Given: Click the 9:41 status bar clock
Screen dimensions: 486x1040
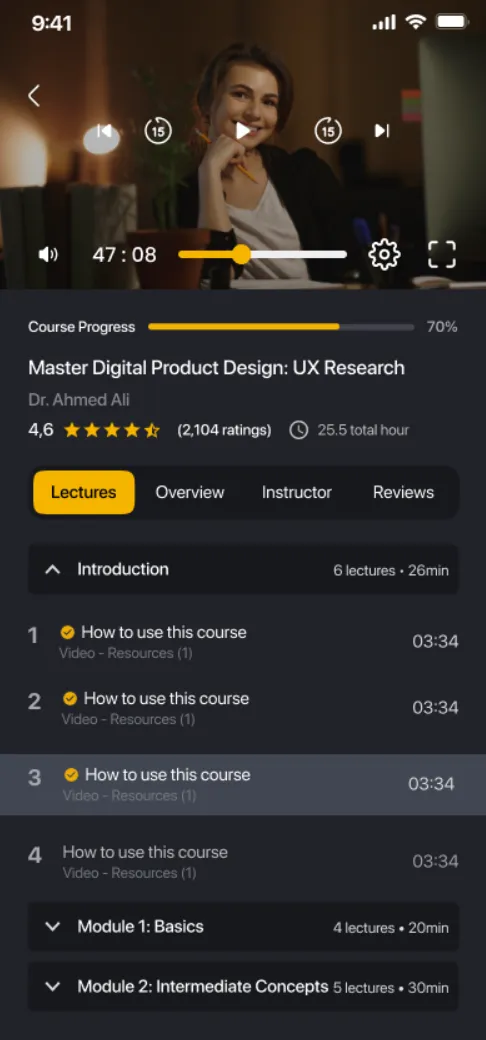Looking at the screenshot, I should [52, 23].
